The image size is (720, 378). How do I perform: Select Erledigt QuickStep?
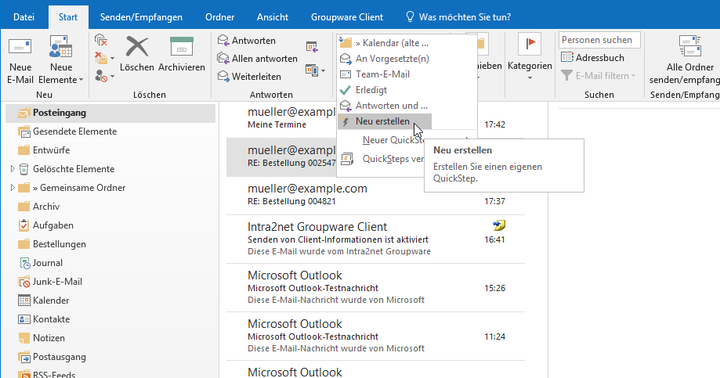[384, 90]
